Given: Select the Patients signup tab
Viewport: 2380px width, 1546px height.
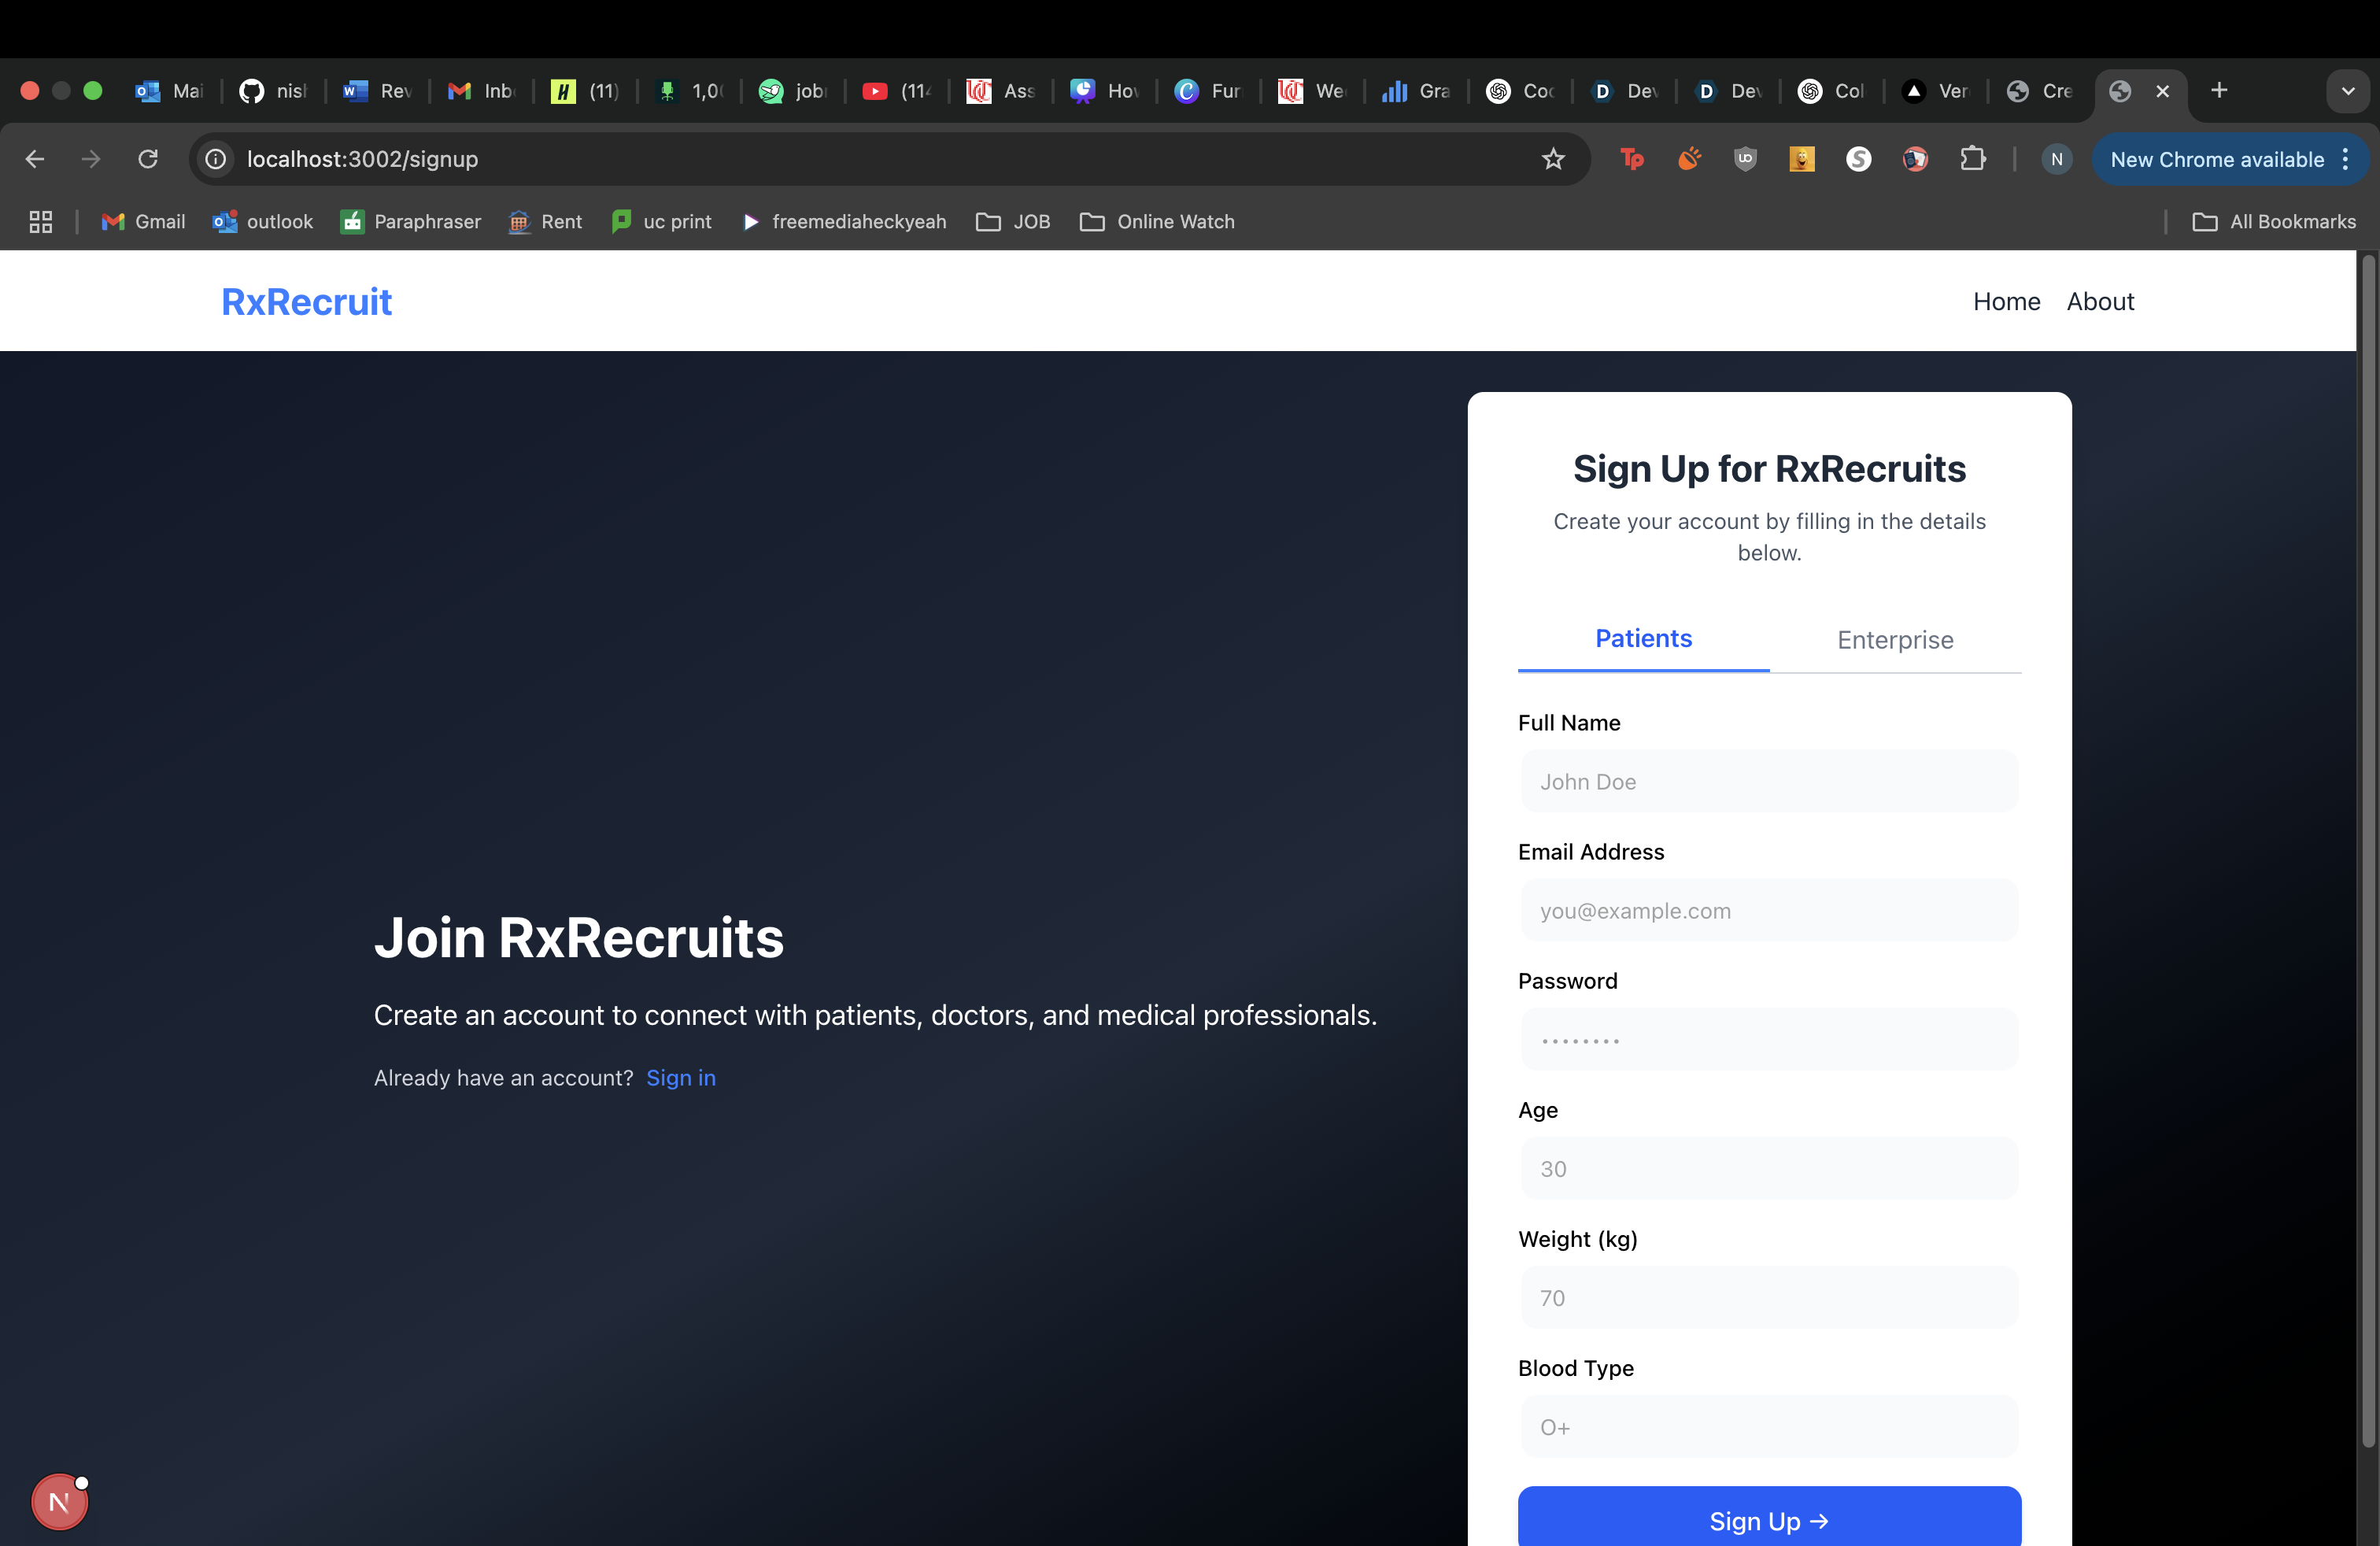Looking at the screenshot, I should tap(1643, 639).
